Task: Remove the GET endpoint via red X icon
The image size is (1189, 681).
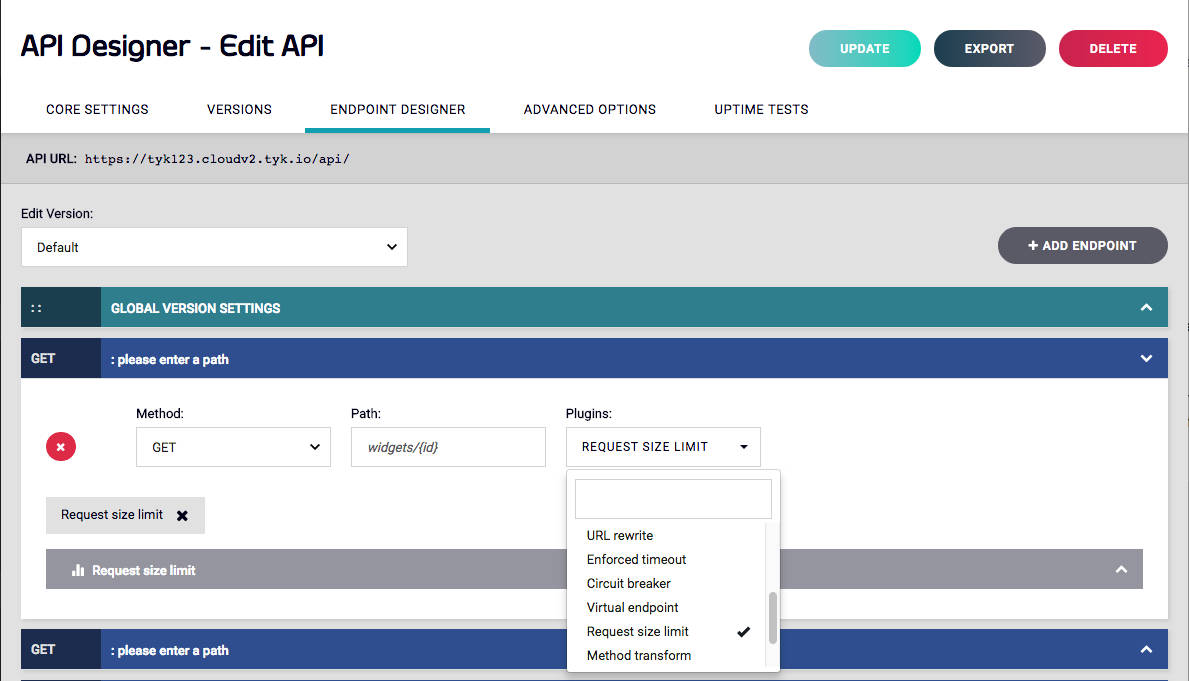Action: tap(60, 446)
